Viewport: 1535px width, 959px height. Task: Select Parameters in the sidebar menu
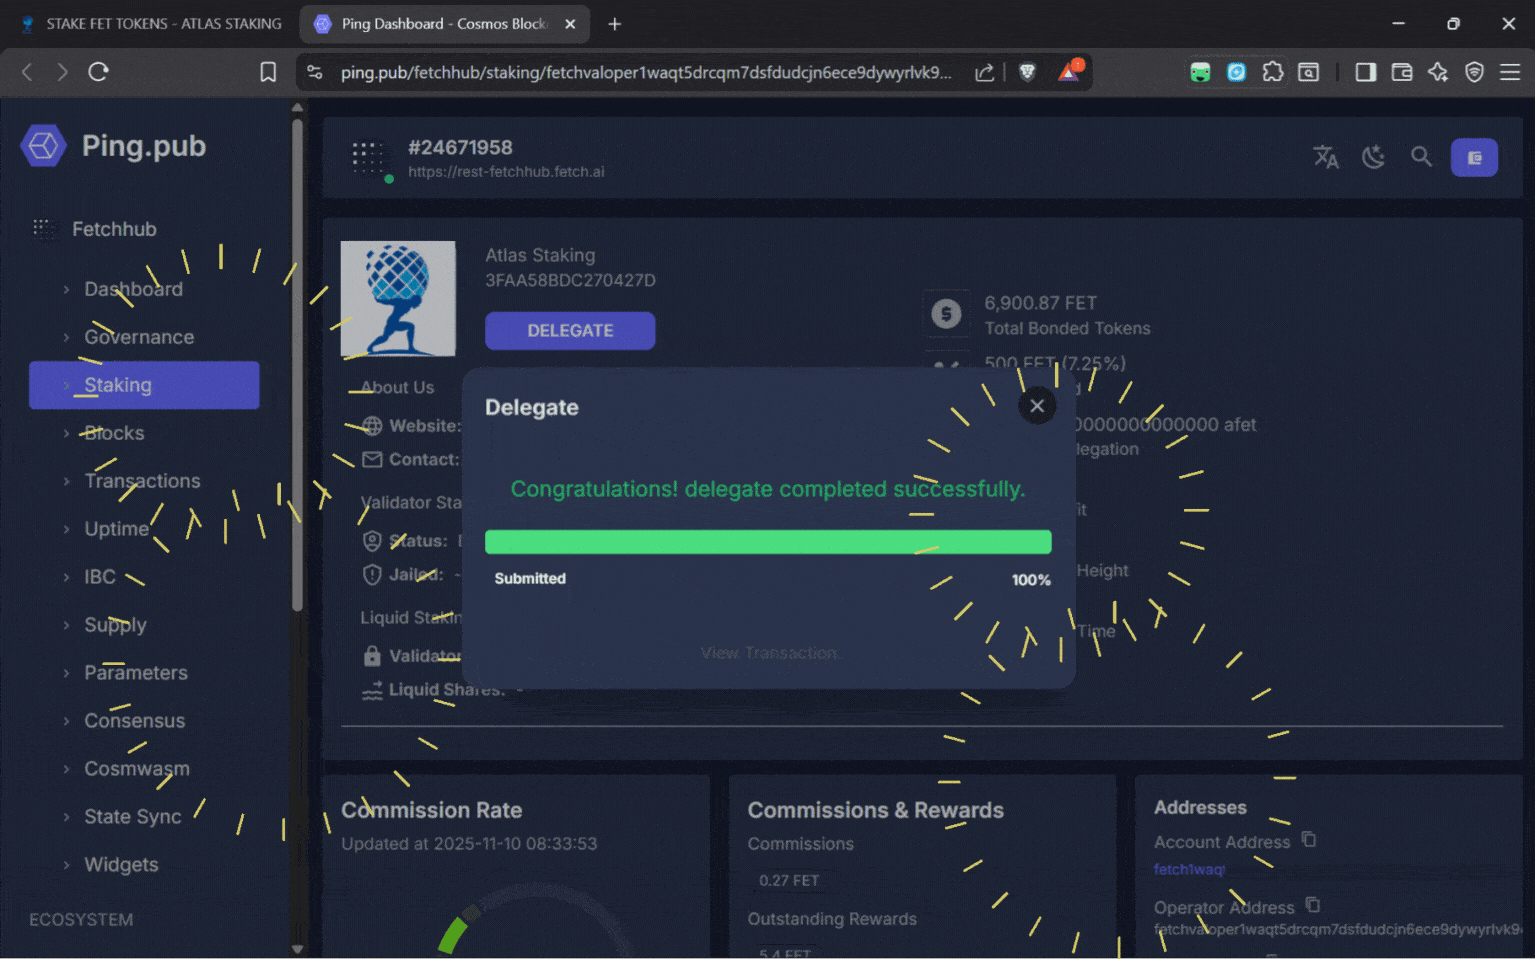(x=136, y=673)
